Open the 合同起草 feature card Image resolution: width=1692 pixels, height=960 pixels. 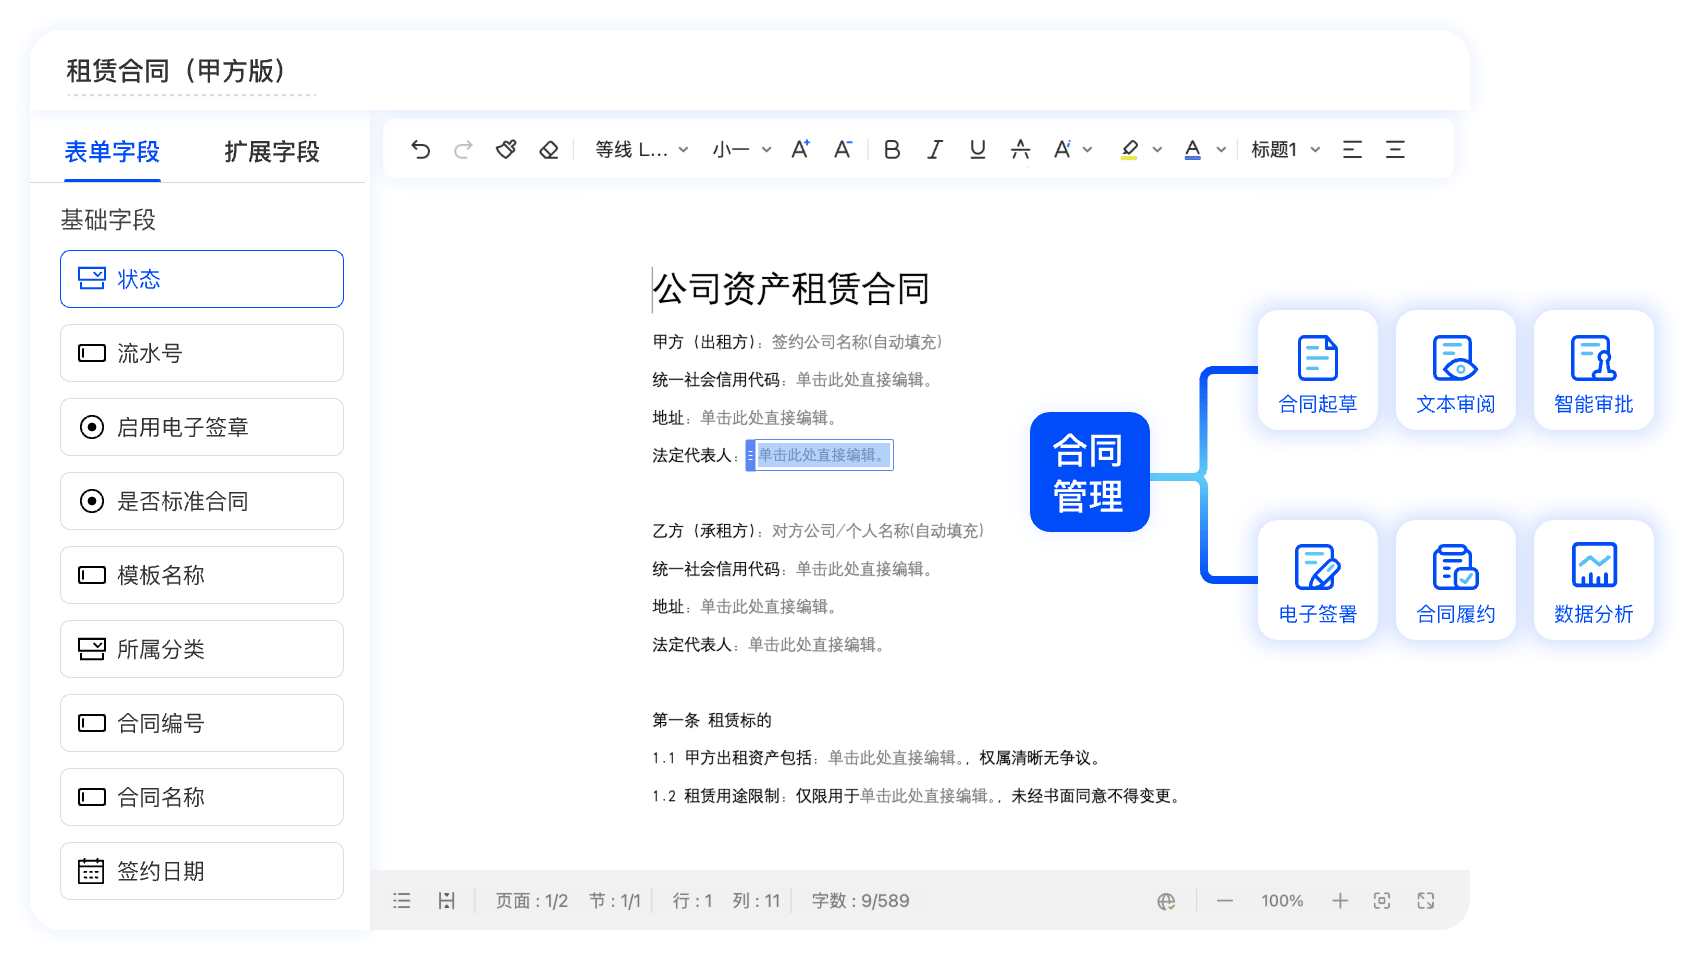click(x=1317, y=371)
